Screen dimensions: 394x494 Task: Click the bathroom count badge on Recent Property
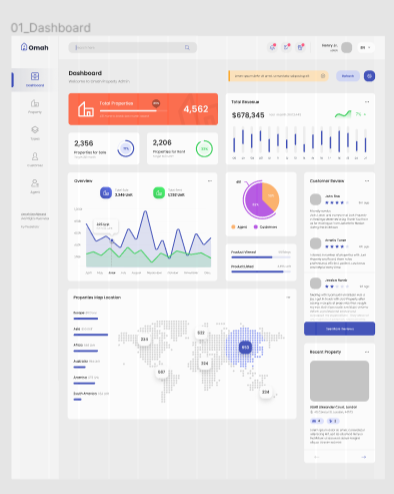[x=333, y=421]
